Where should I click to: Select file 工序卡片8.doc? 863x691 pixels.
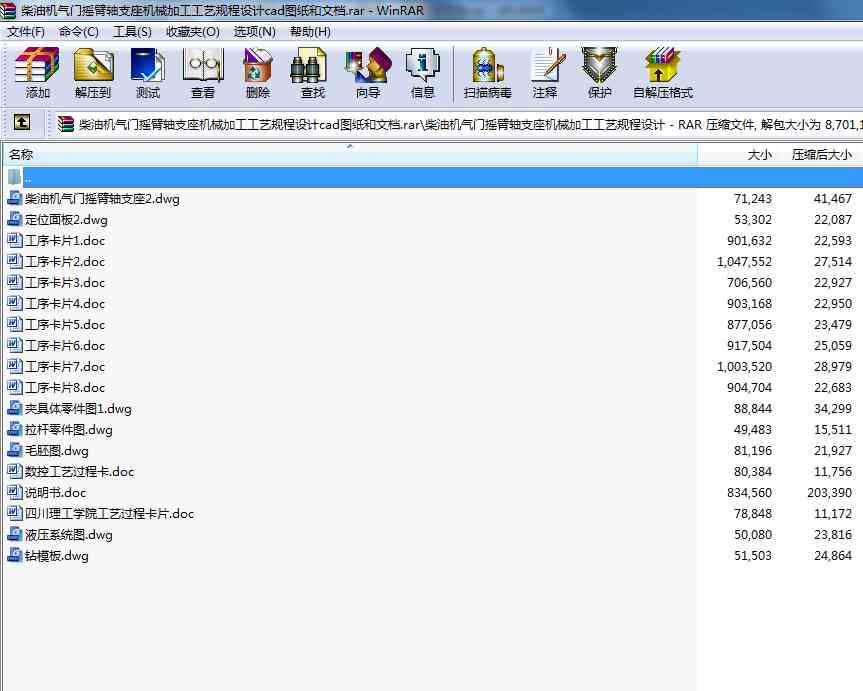[65, 387]
